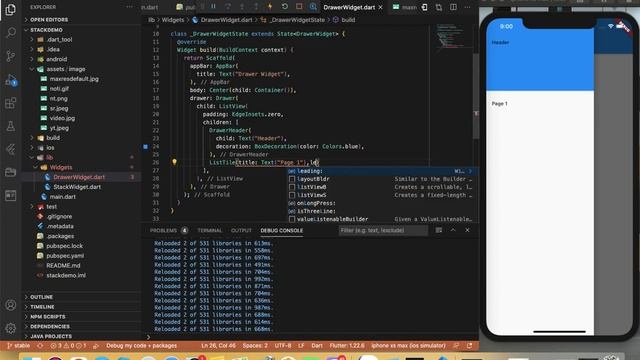This screenshot has height=360, width=640.
Task: Click Debug my code + packages status item
Action: point(142,346)
